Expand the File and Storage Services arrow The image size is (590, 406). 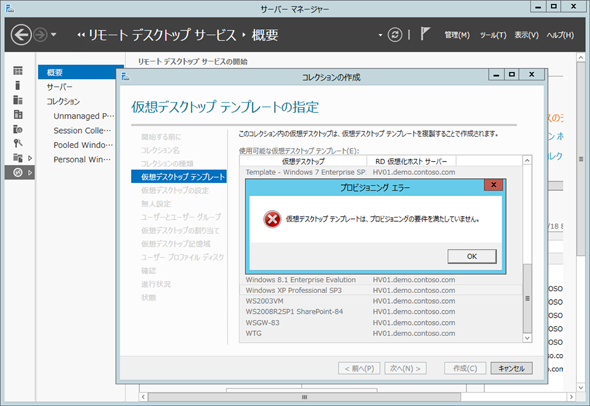(x=30, y=158)
